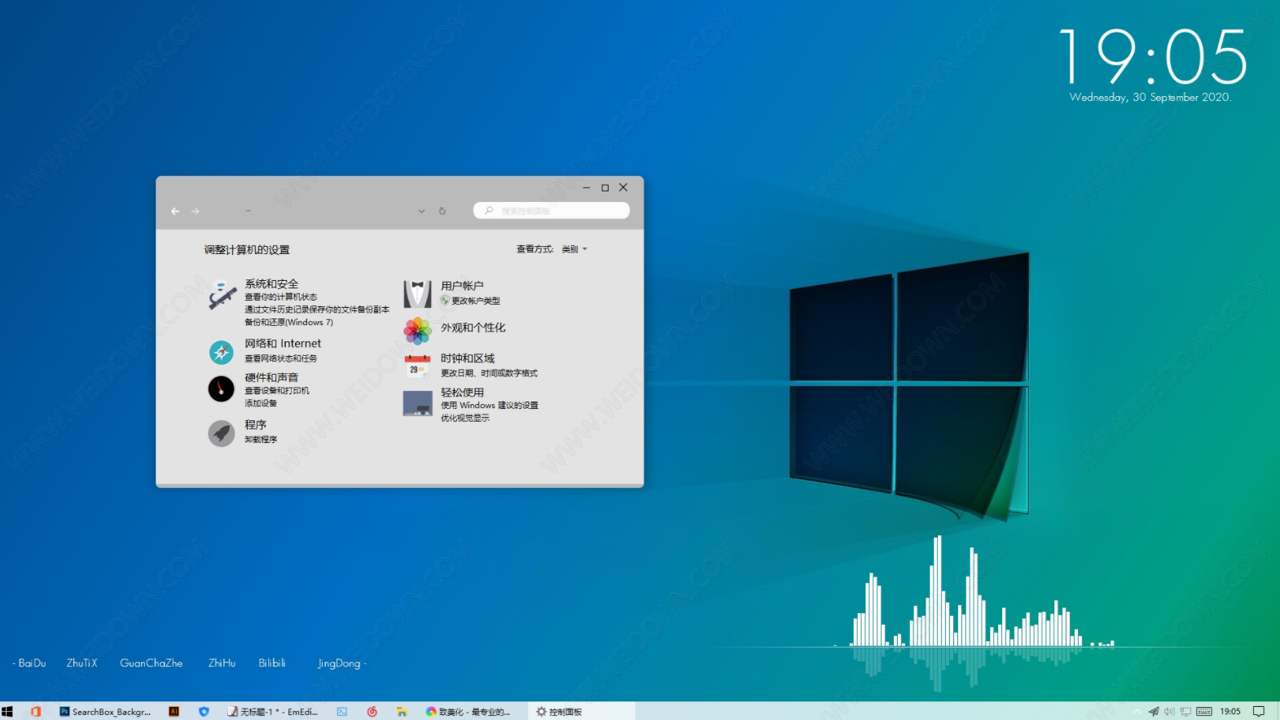Click the paper plane tray icon
1280x720 pixels.
click(x=1154, y=711)
